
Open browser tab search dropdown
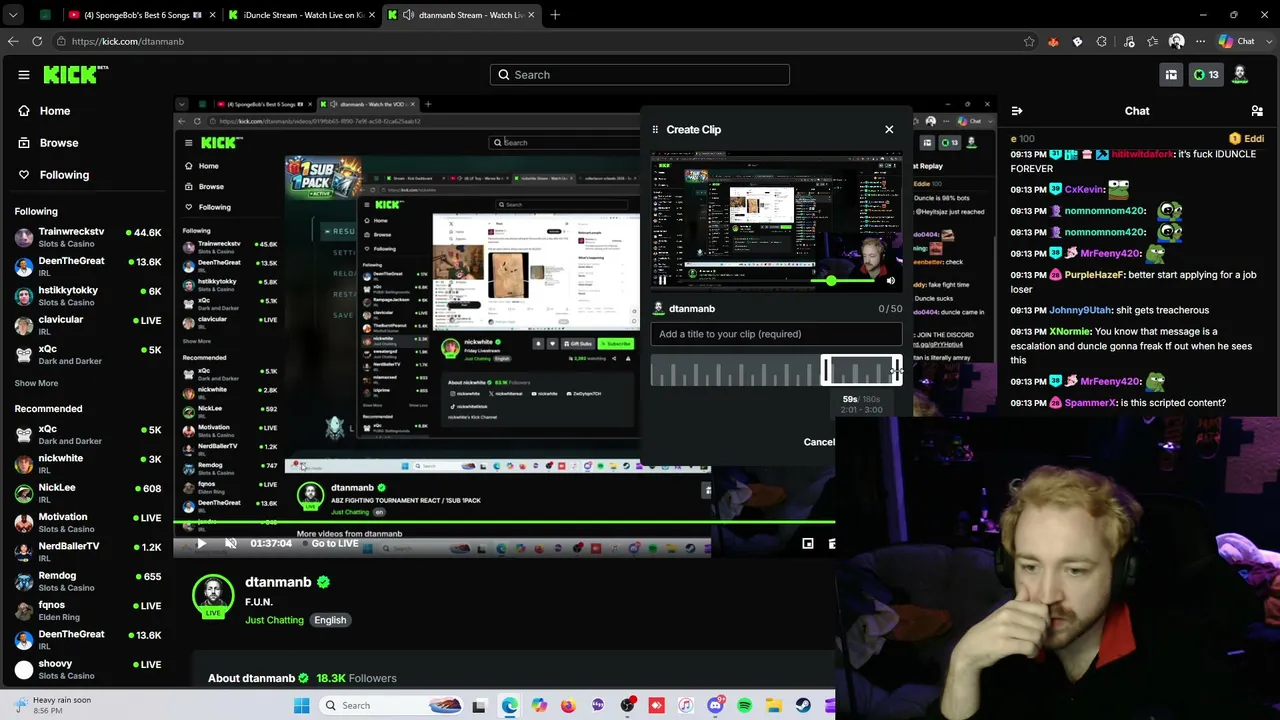tap(13, 15)
